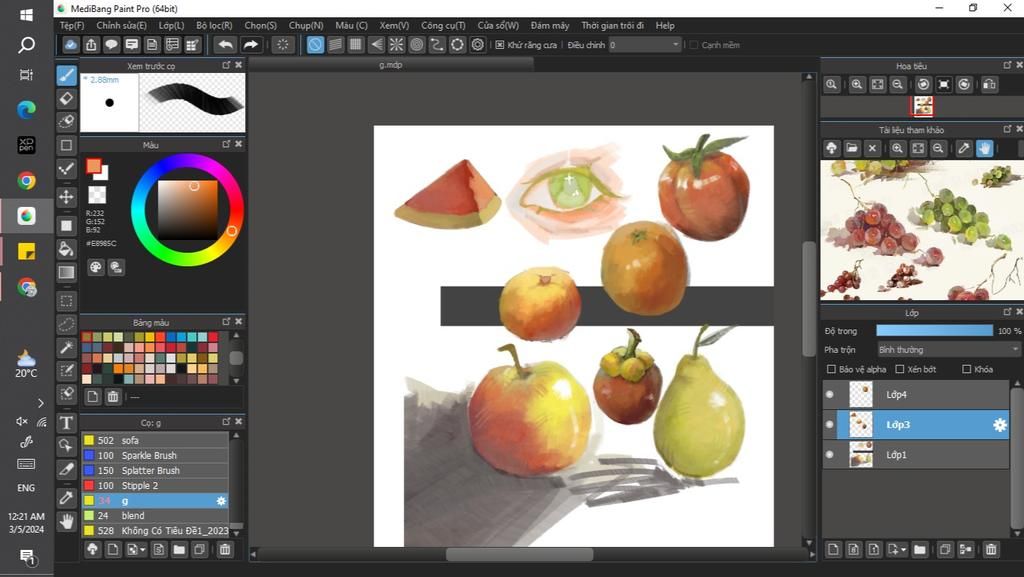The width and height of the screenshot is (1024, 577).
Task: Select the Hand pan tool
Action: 67,521
